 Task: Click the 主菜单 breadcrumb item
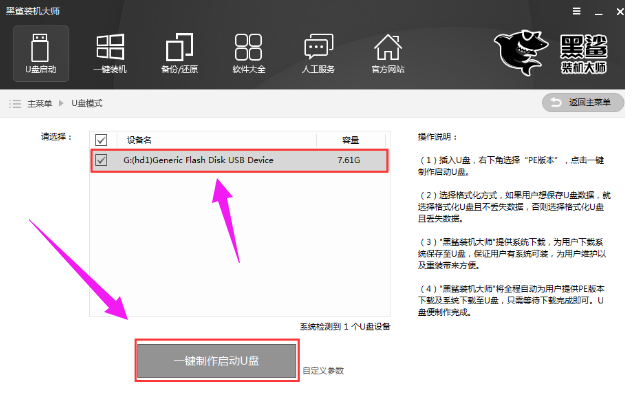(x=40, y=104)
